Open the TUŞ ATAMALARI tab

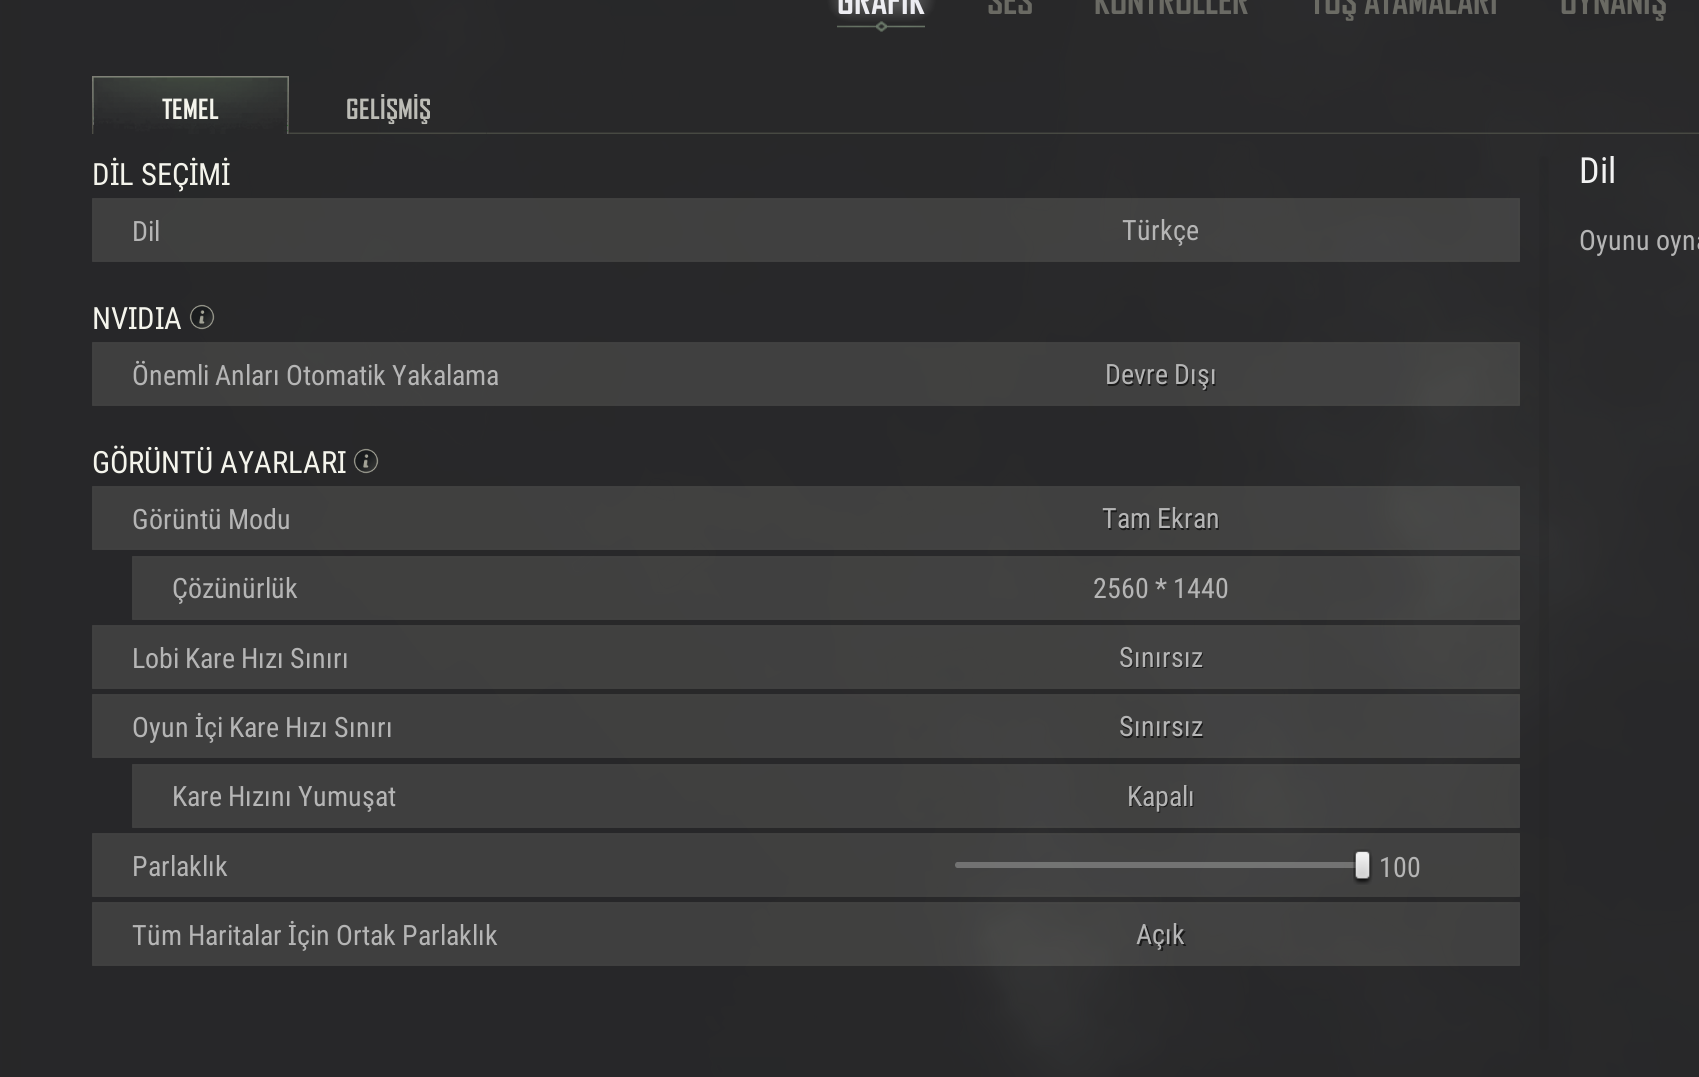pyautogui.click(x=1404, y=8)
